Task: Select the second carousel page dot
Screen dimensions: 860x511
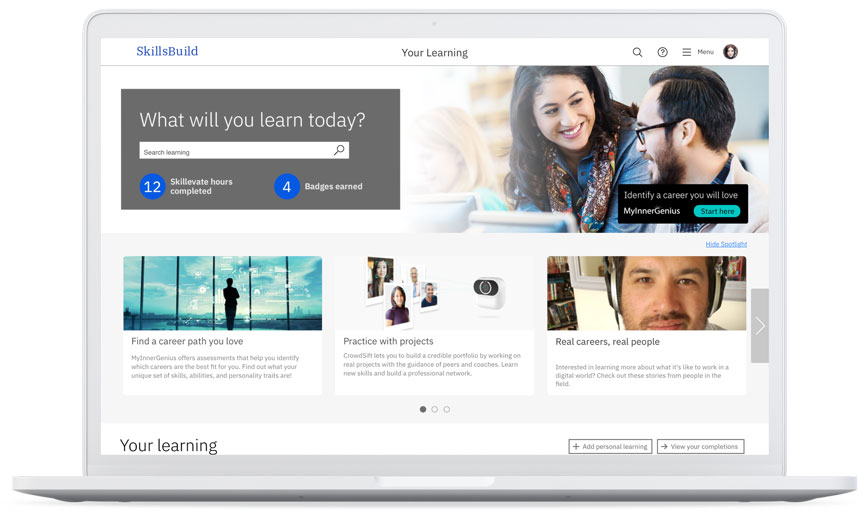Action: point(435,409)
